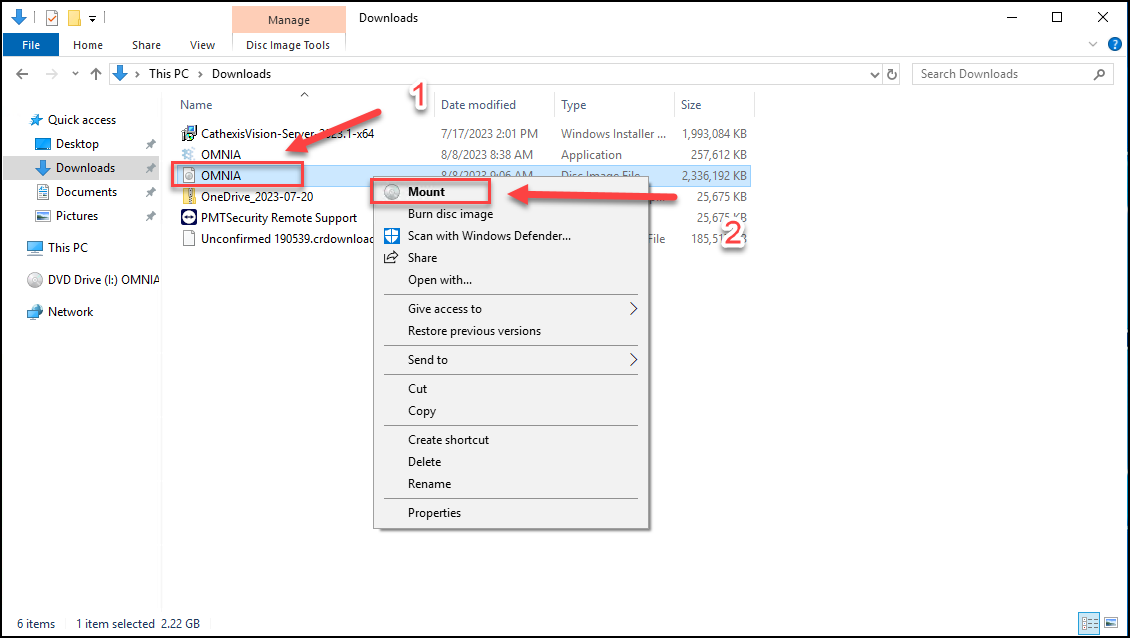Image resolution: width=1130 pixels, height=638 pixels.
Task: Open Pictures in the navigation pane
Action: pyautogui.click(x=77, y=216)
